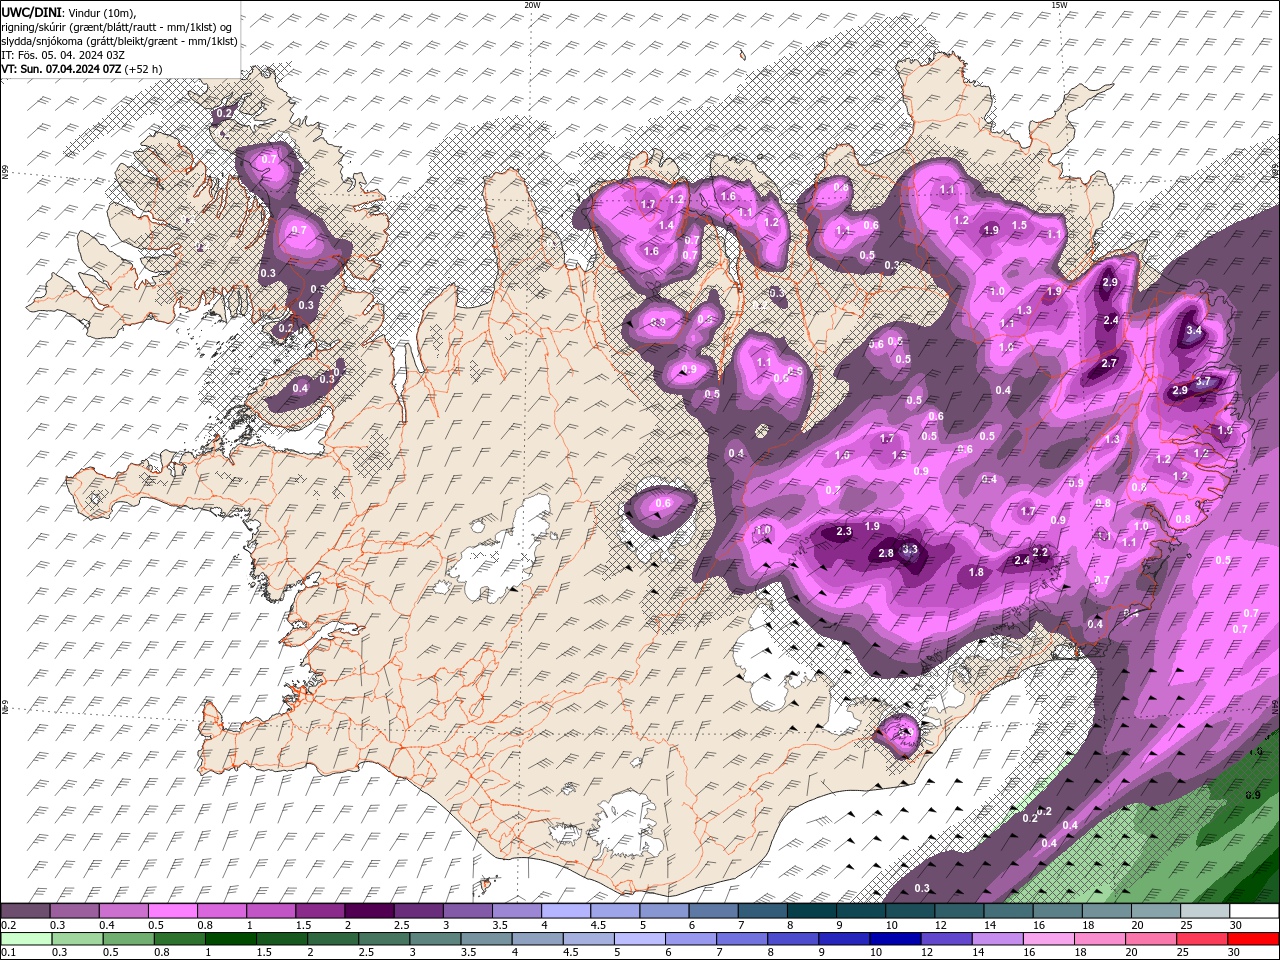1280x960 pixels.
Task: Select the 3.7 snowfall value near east coast
Action: click(x=1203, y=381)
